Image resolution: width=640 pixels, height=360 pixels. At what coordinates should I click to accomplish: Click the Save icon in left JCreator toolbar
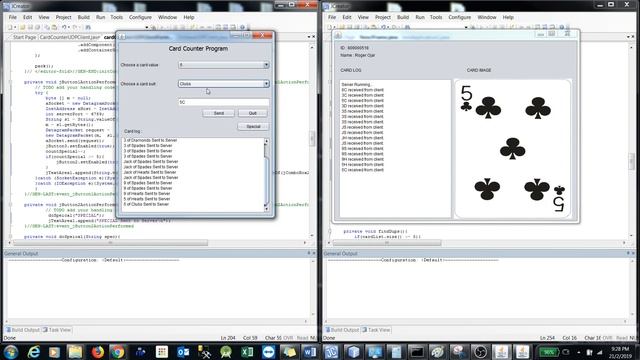(30, 27)
